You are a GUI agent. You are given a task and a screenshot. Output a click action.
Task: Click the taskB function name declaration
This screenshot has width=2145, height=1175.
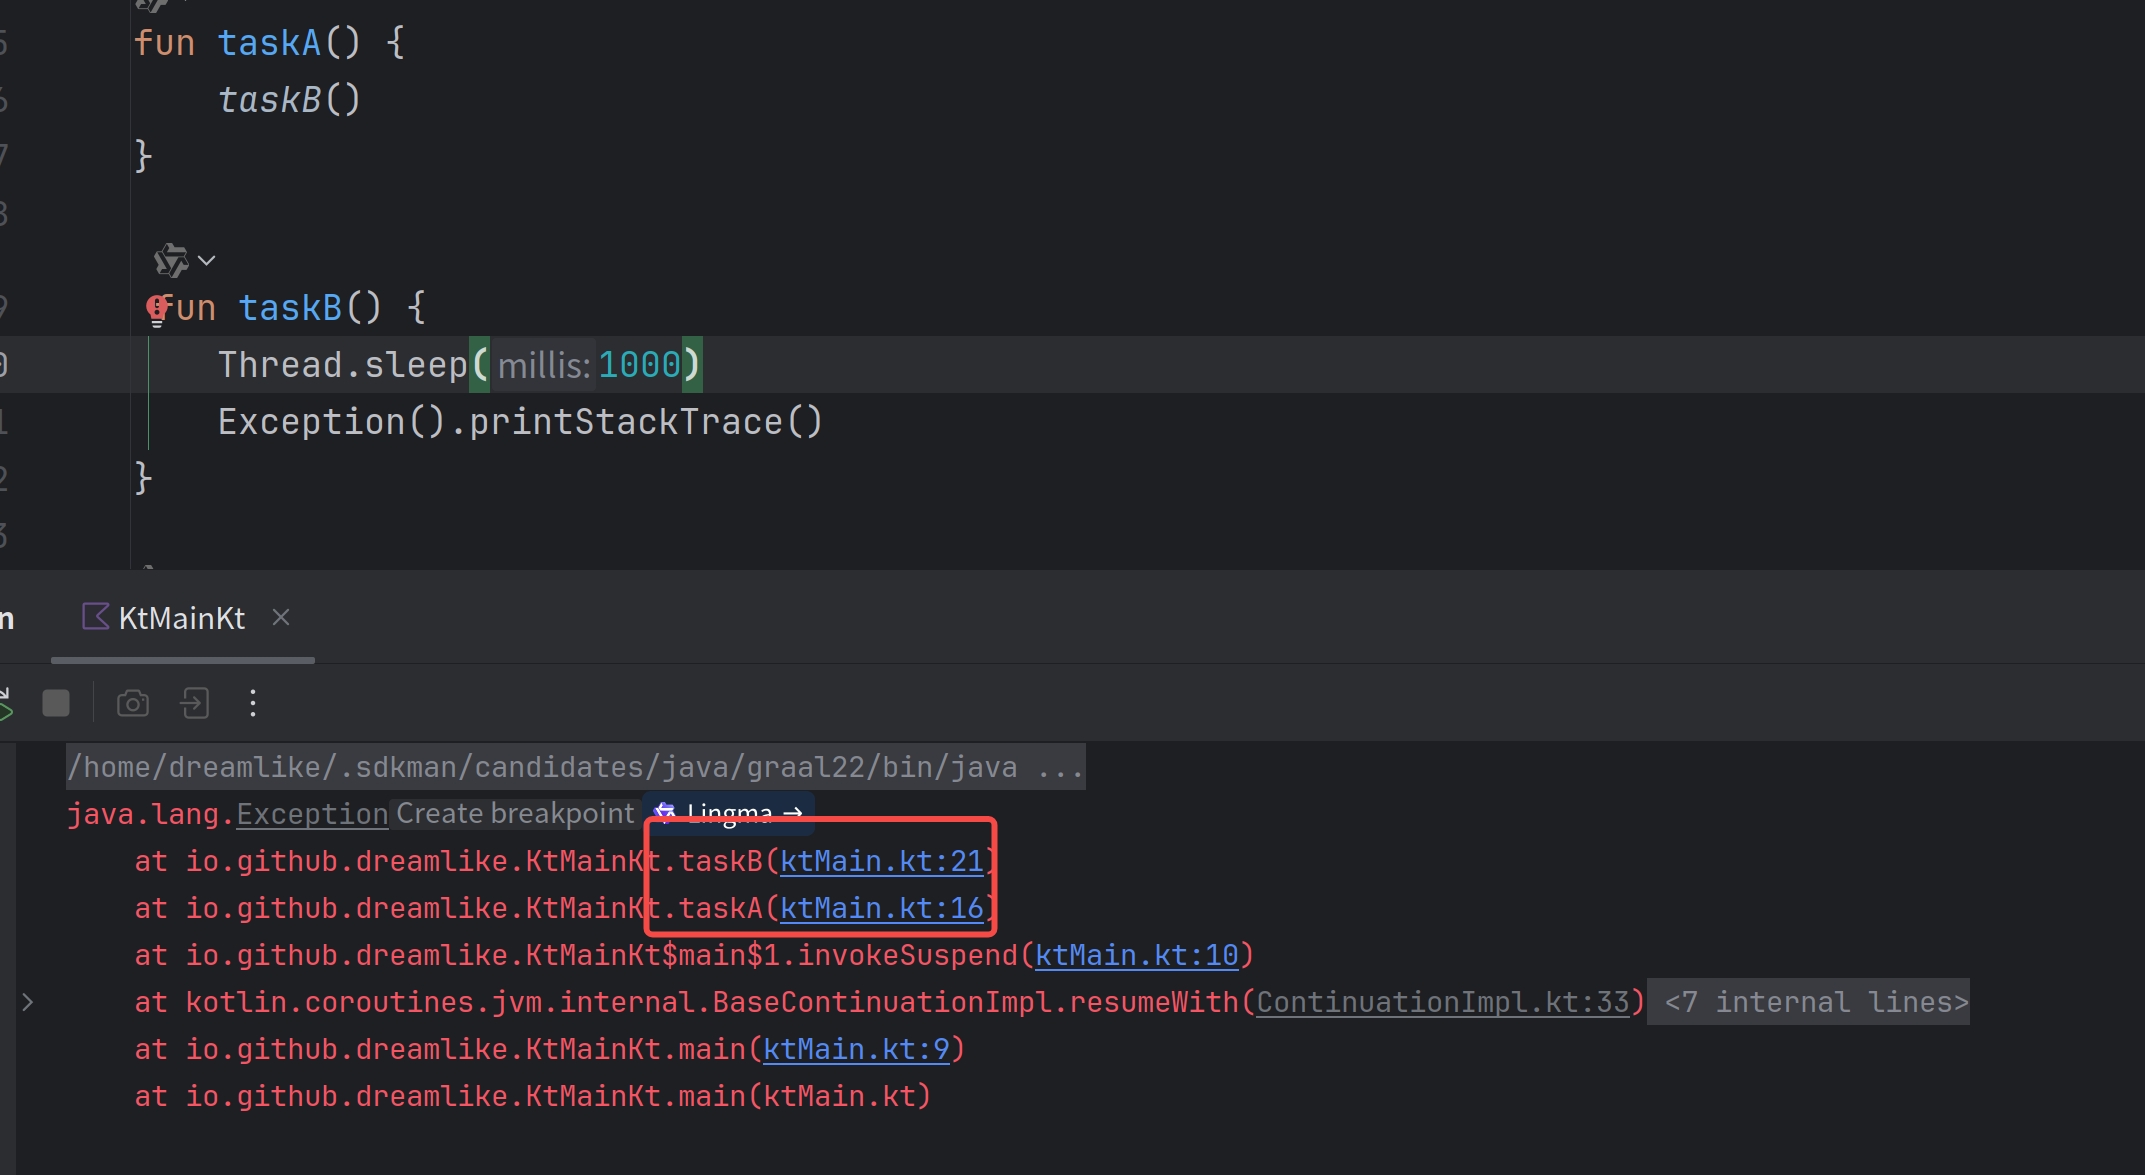tap(290, 308)
